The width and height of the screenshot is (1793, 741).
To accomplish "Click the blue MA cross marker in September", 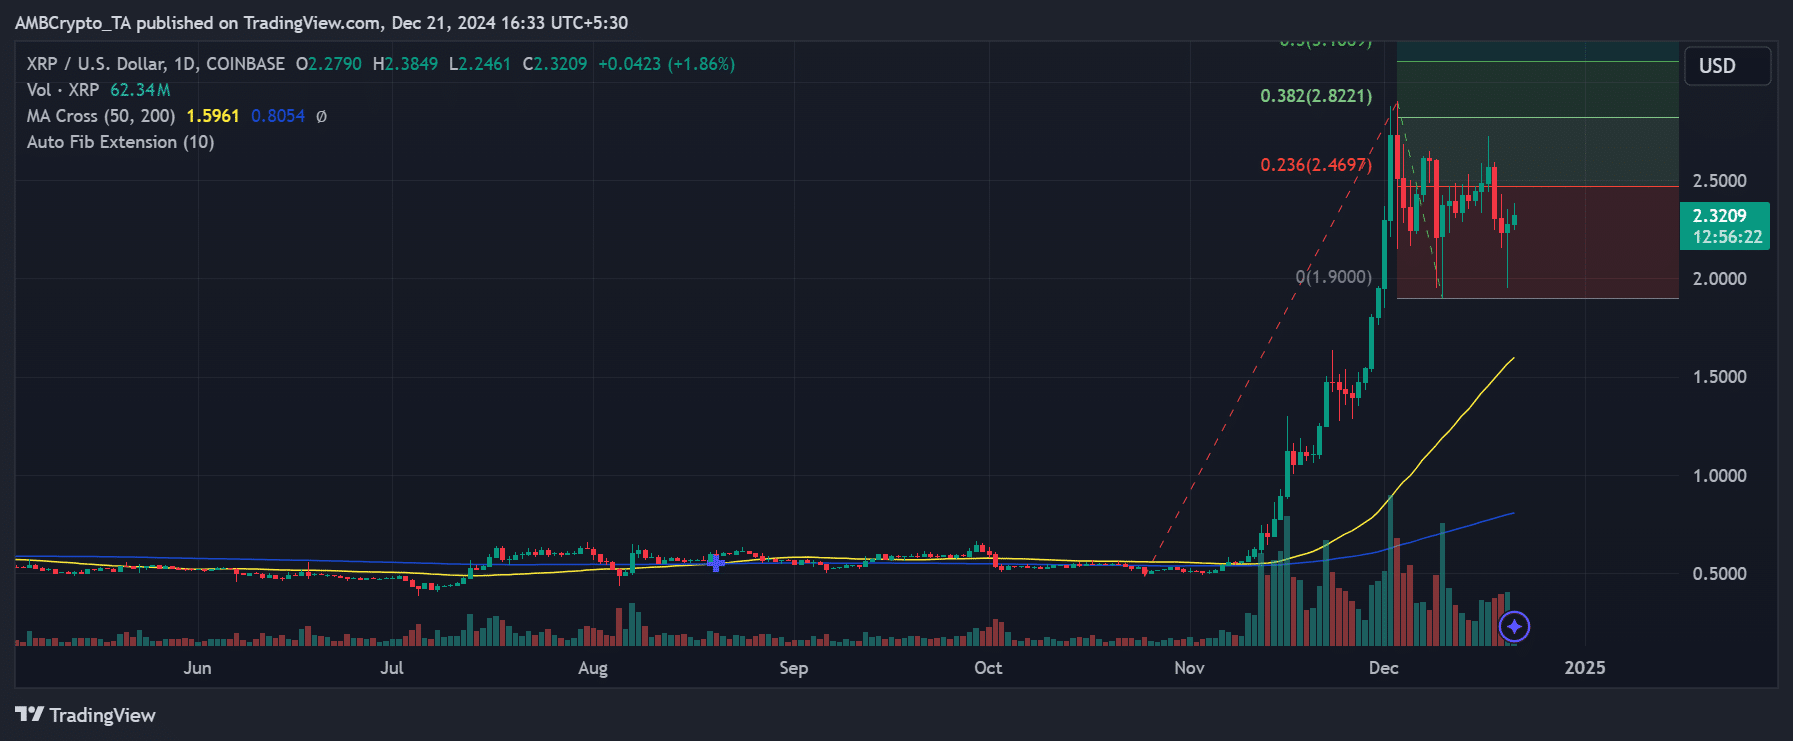I will [716, 563].
